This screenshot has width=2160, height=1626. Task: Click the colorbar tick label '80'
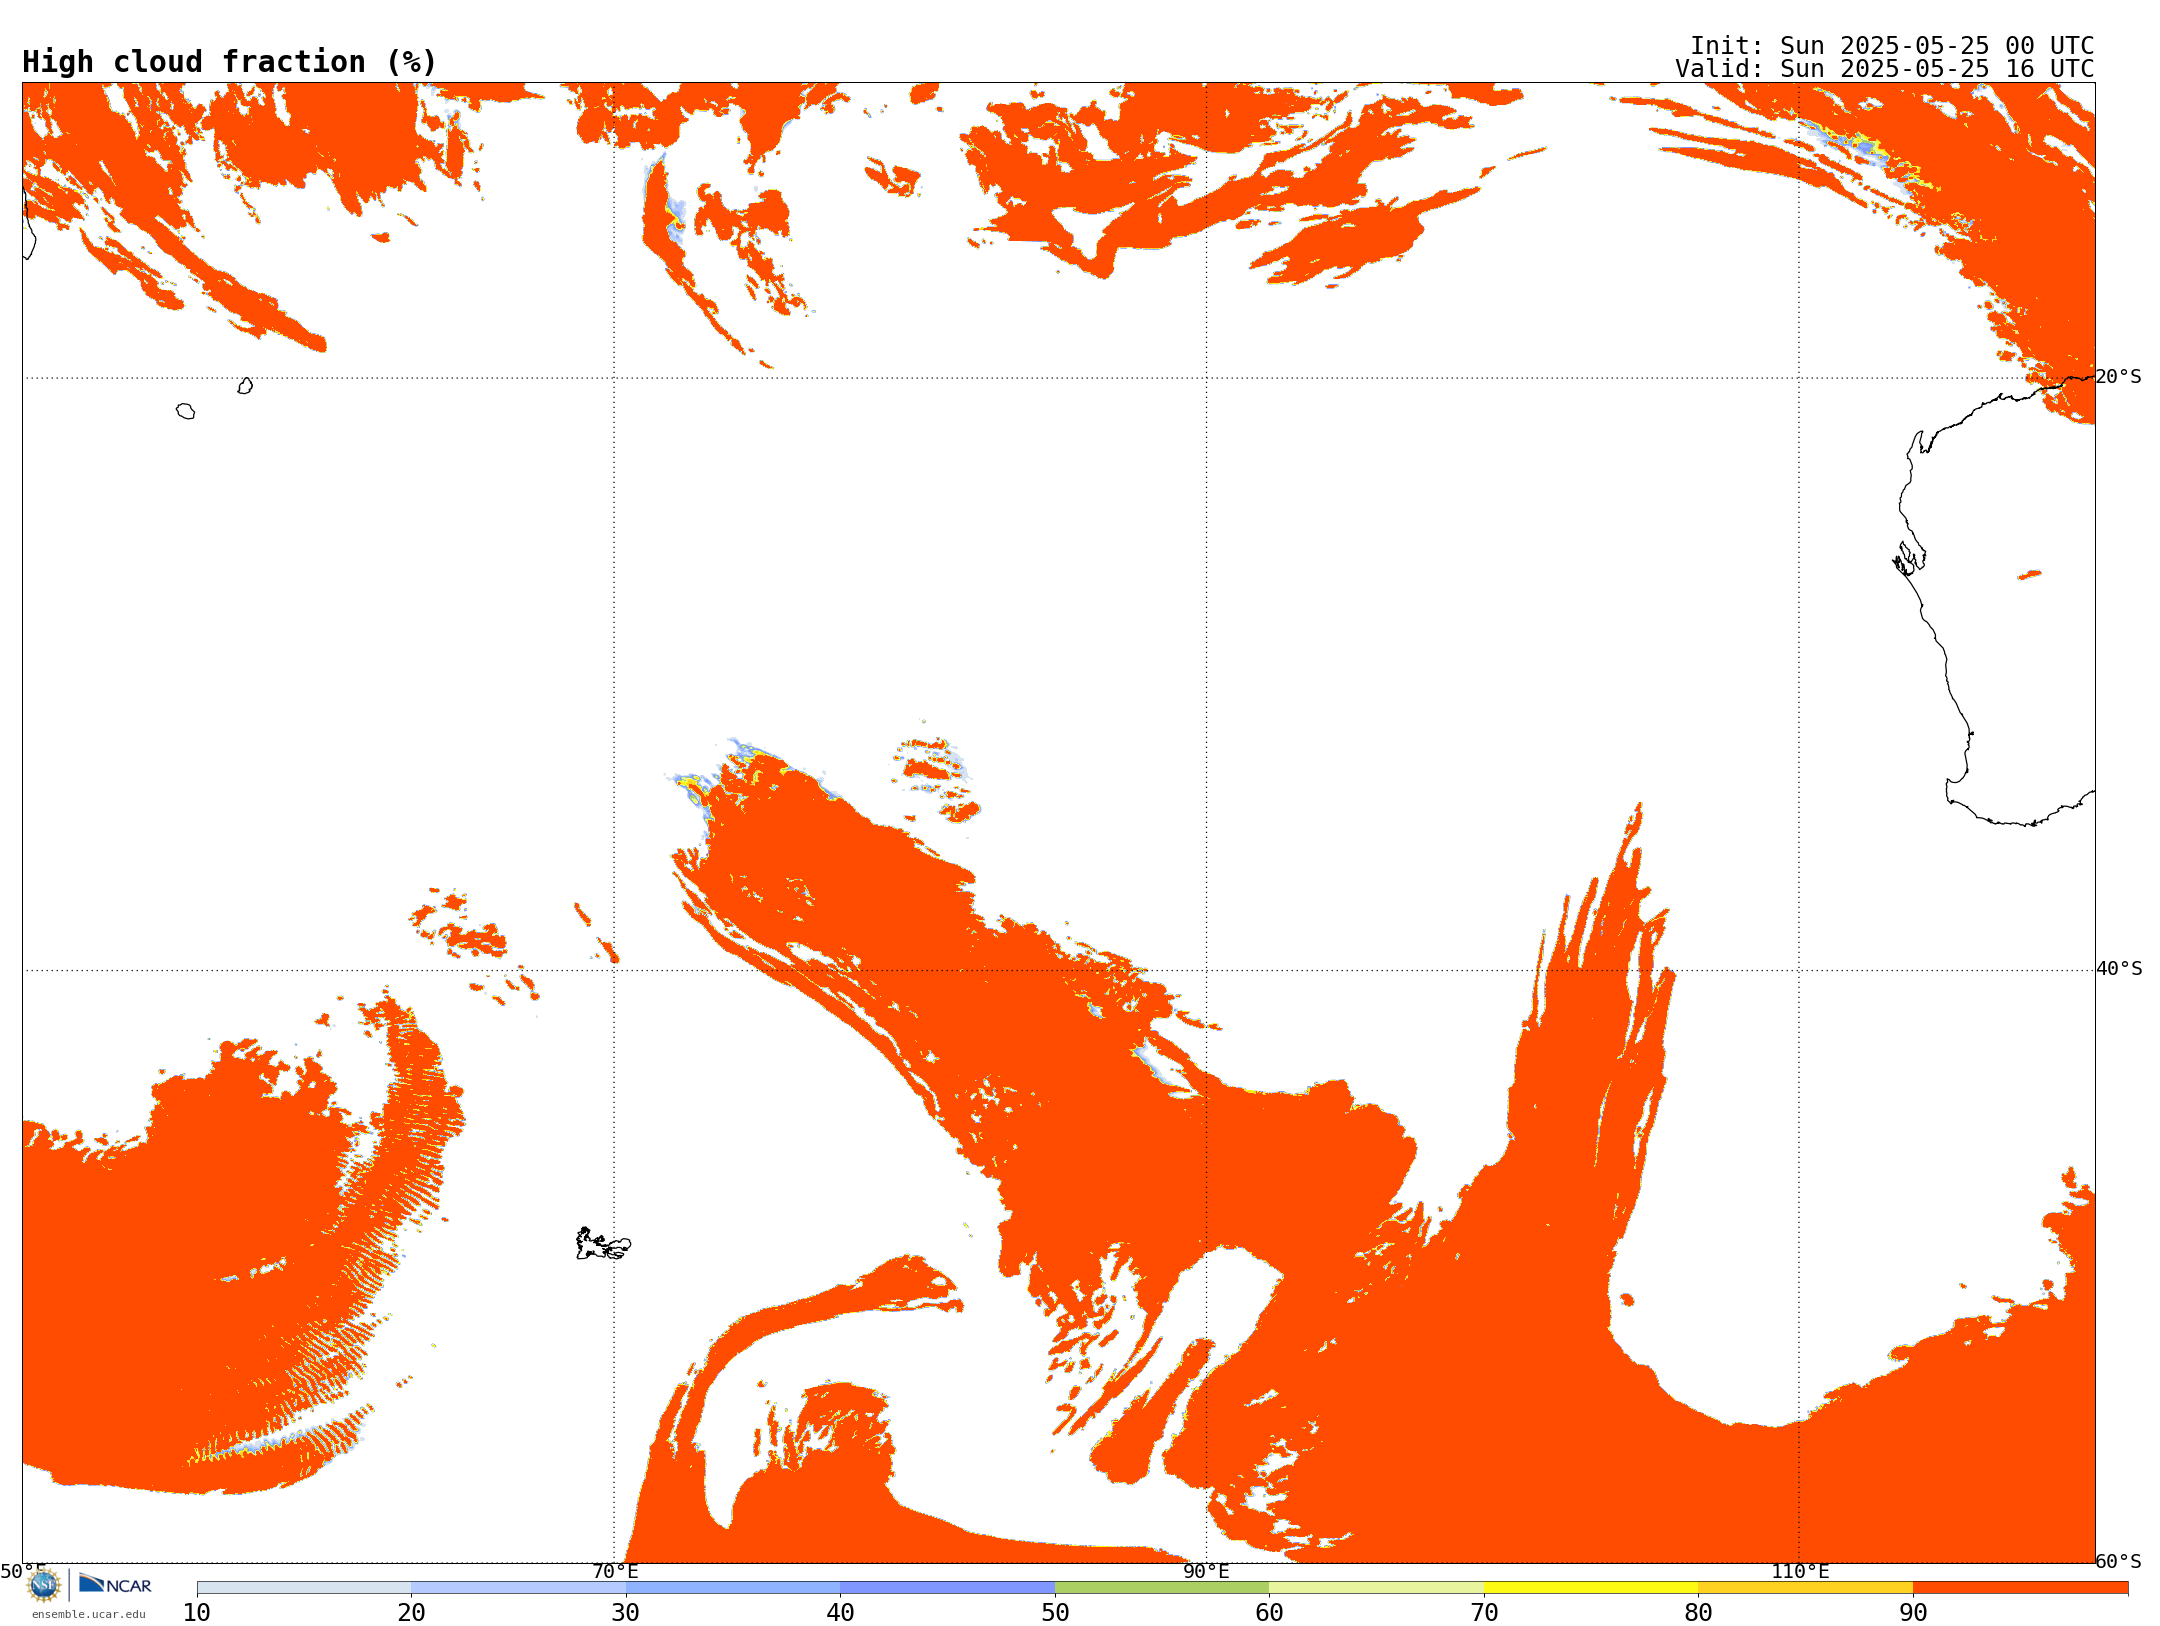[x=1699, y=1613]
